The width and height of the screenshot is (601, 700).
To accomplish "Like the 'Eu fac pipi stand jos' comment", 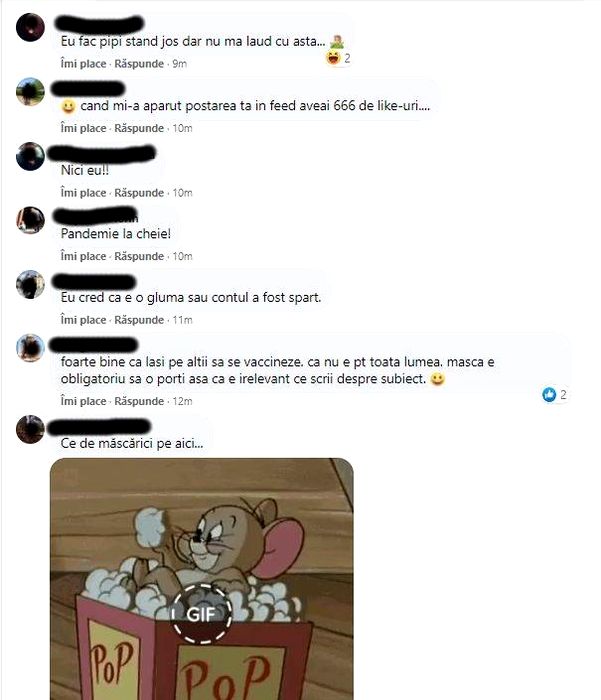I will click(83, 64).
